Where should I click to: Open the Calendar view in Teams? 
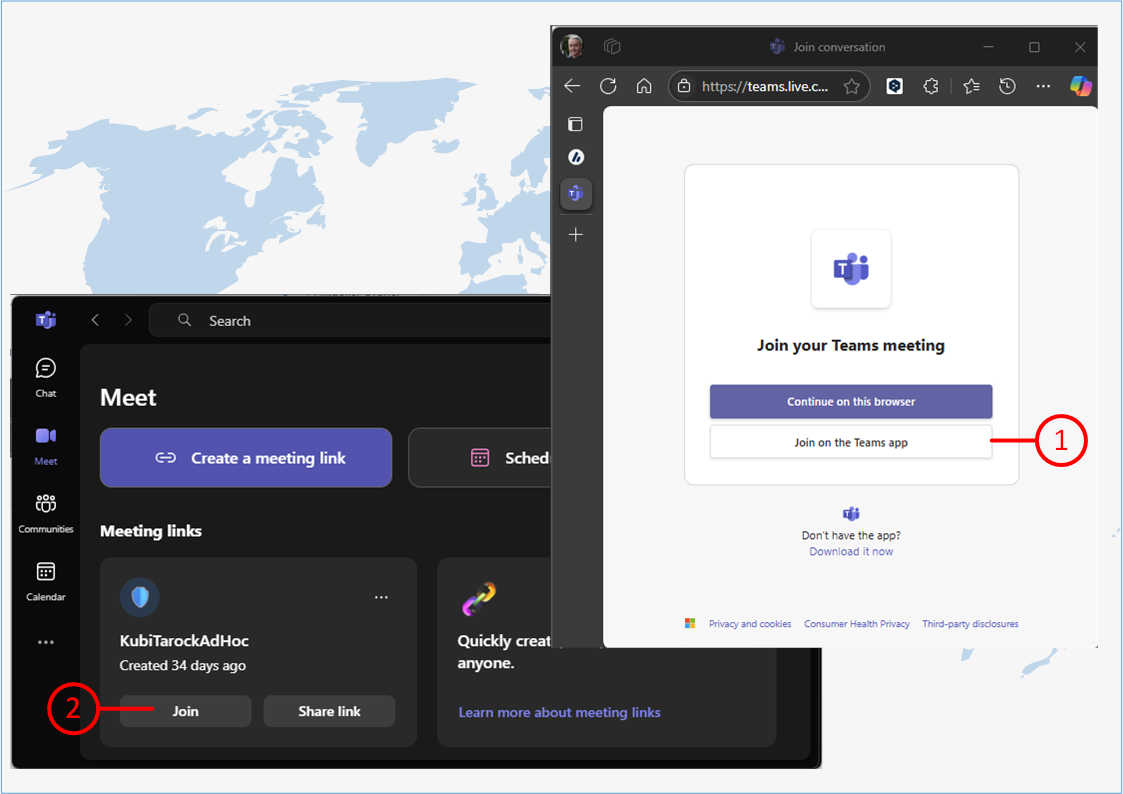click(46, 580)
